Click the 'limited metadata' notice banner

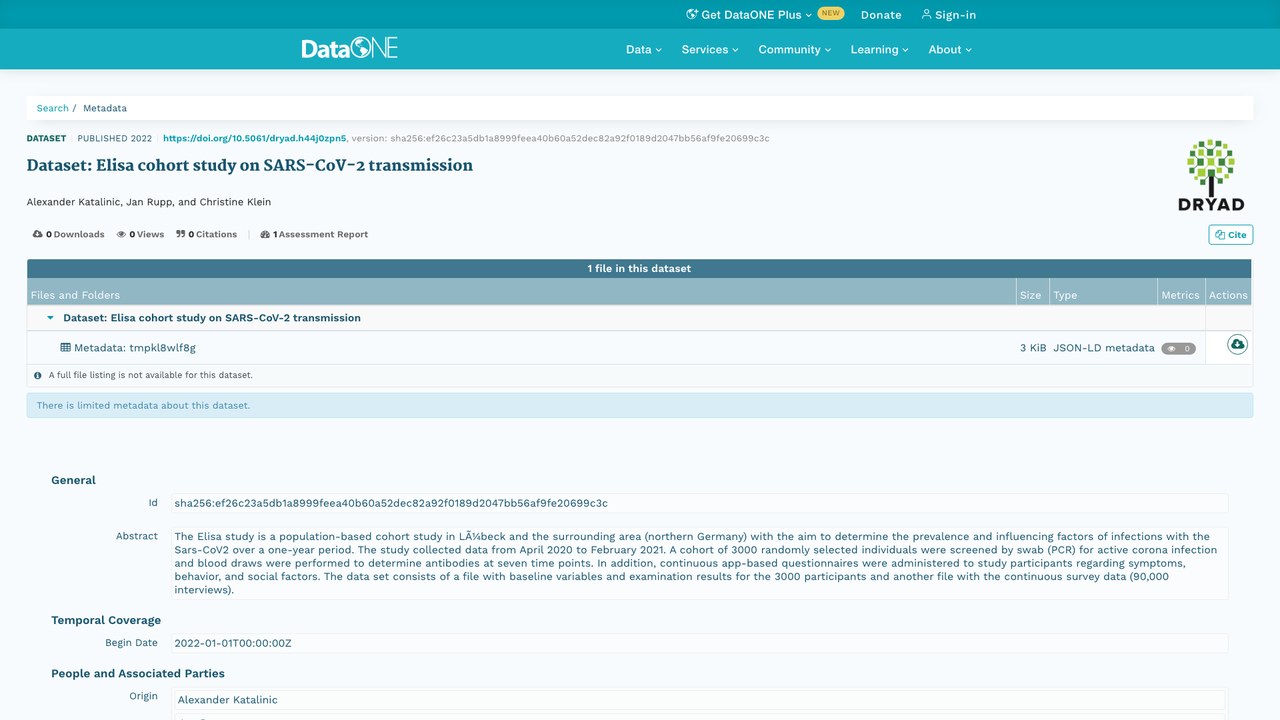pos(639,405)
